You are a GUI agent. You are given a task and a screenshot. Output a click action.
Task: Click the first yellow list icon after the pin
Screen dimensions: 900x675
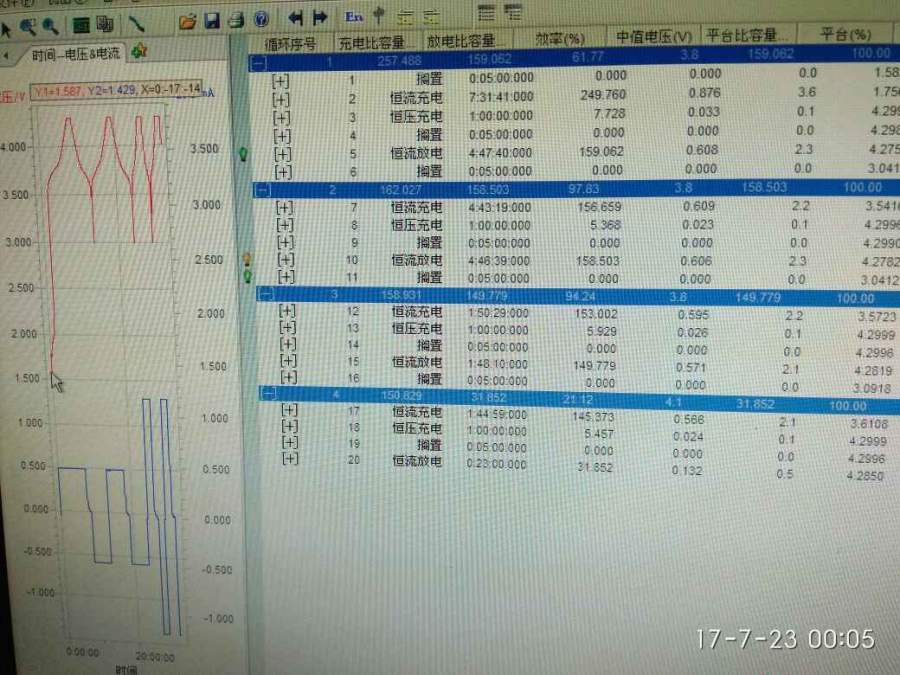[405, 17]
